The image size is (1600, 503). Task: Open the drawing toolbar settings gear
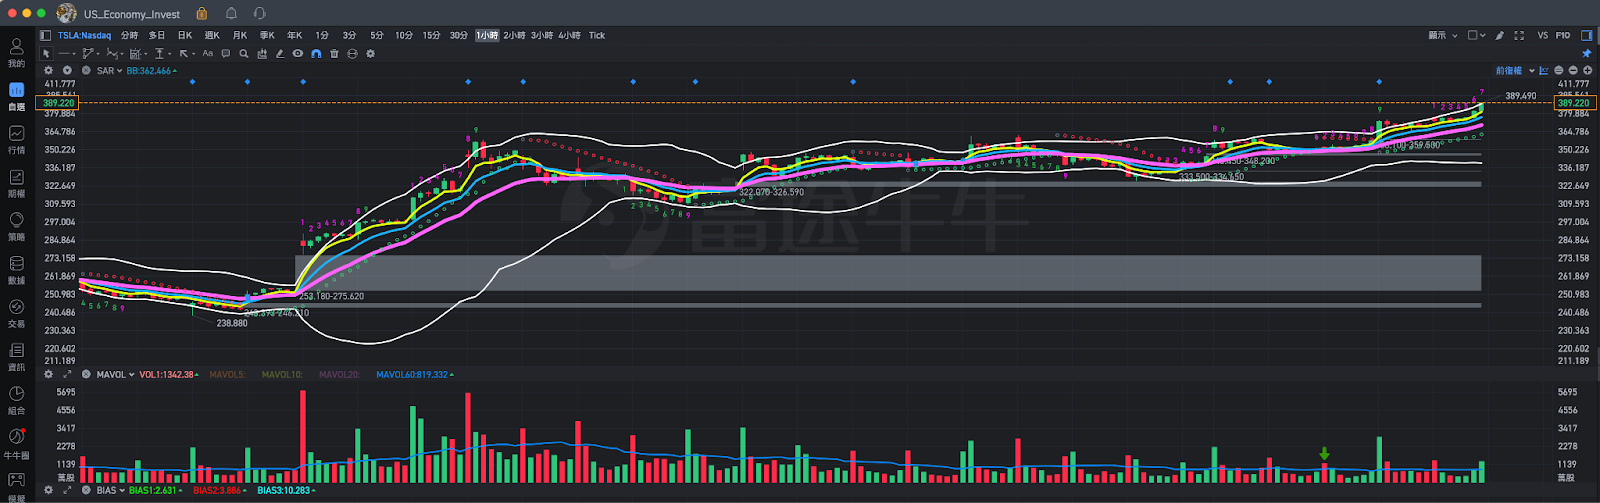(370, 54)
